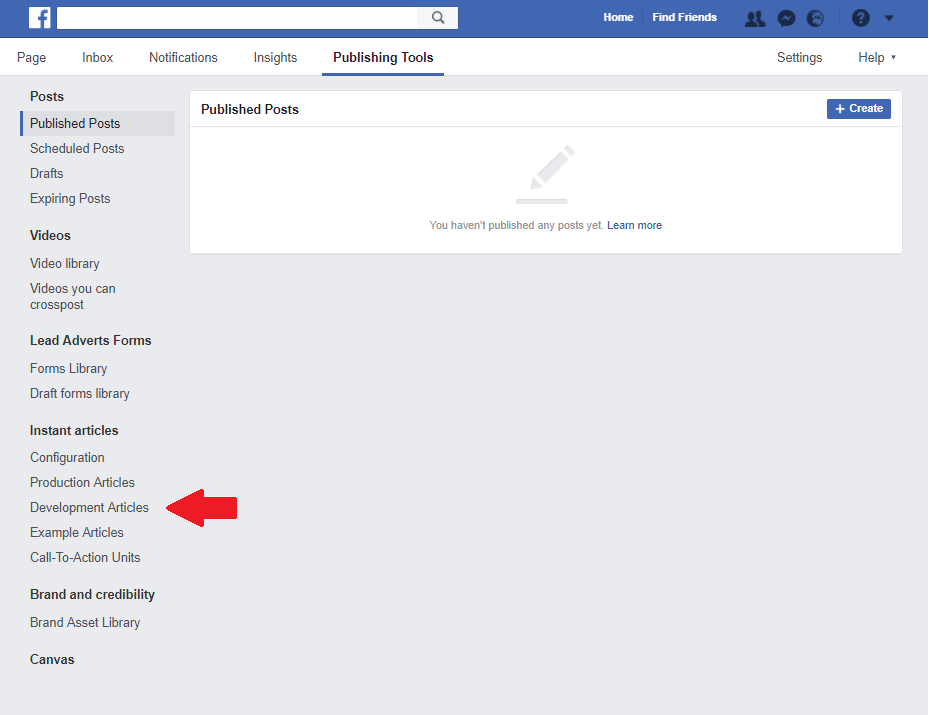This screenshot has height=715, width=929.
Task: Open Brand Asset Library
Action: pos(85,623)
